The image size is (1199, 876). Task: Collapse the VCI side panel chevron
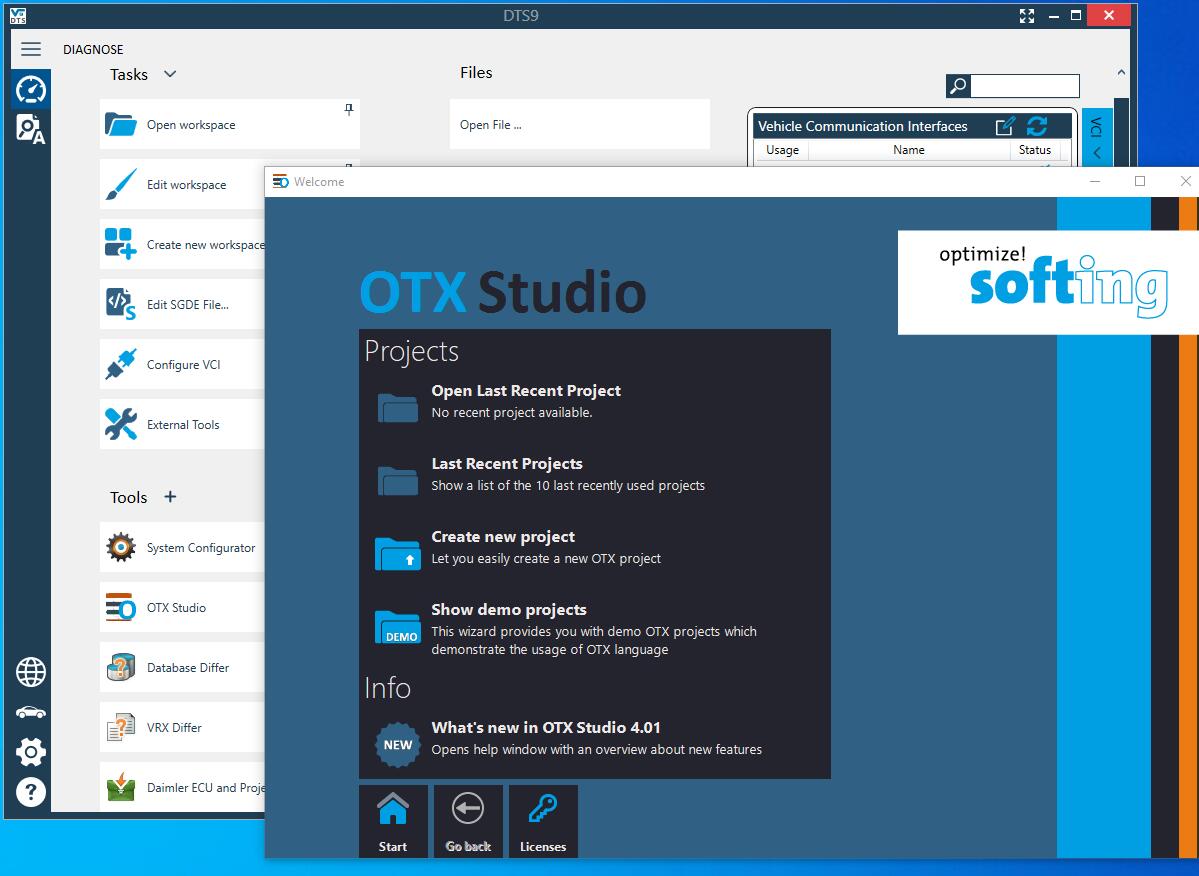click(x=1097, y=152)
